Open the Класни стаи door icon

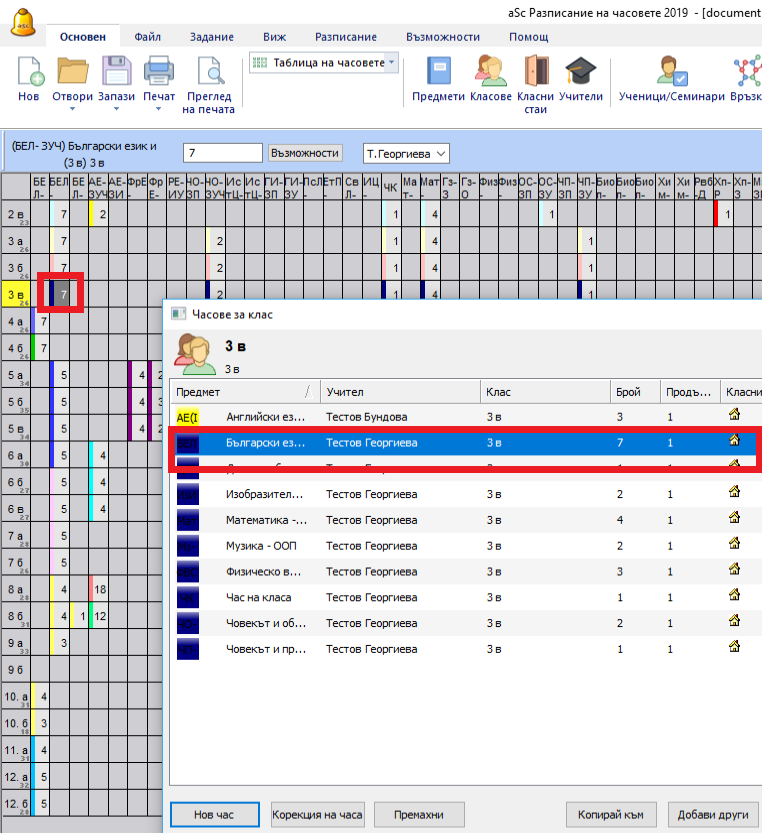535,72
